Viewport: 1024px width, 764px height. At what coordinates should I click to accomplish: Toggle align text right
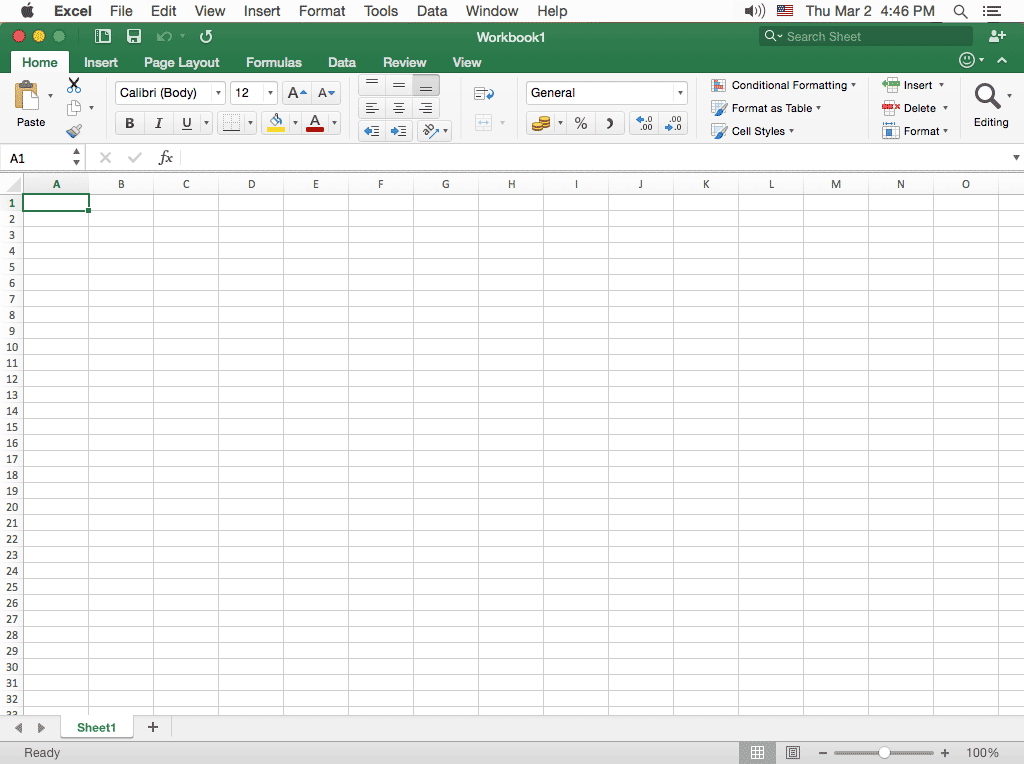426,108
